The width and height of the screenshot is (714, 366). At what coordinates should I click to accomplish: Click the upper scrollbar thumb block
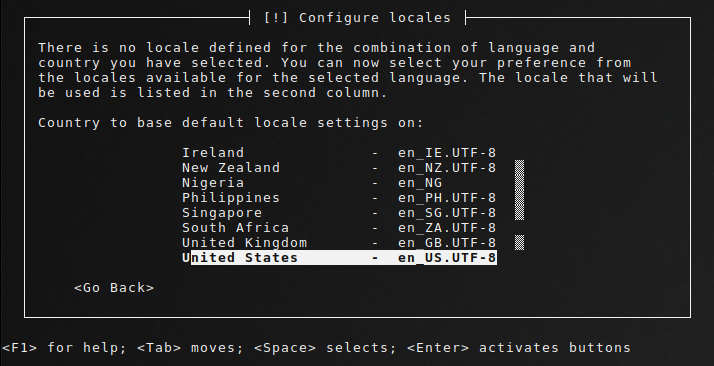[519, 190]
